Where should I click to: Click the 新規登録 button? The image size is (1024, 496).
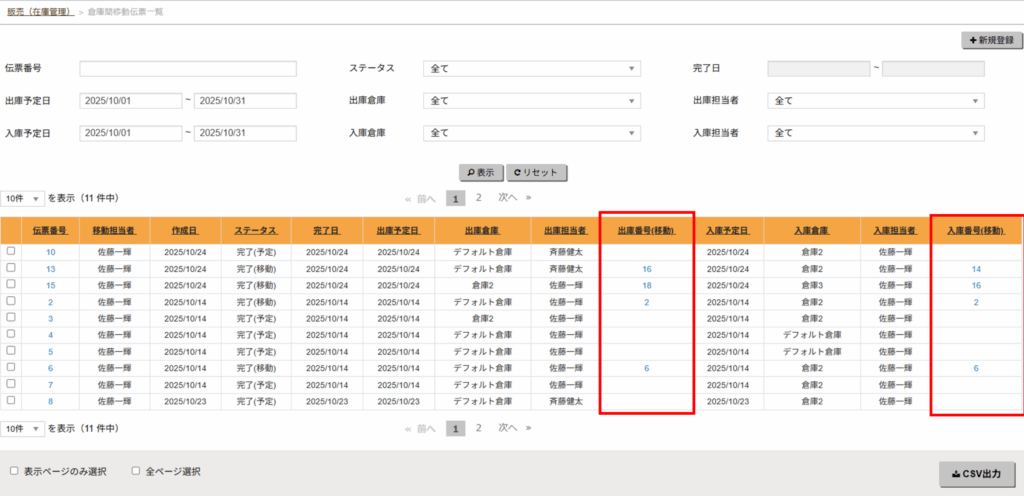pyautogui.click(x=987, y=40)
